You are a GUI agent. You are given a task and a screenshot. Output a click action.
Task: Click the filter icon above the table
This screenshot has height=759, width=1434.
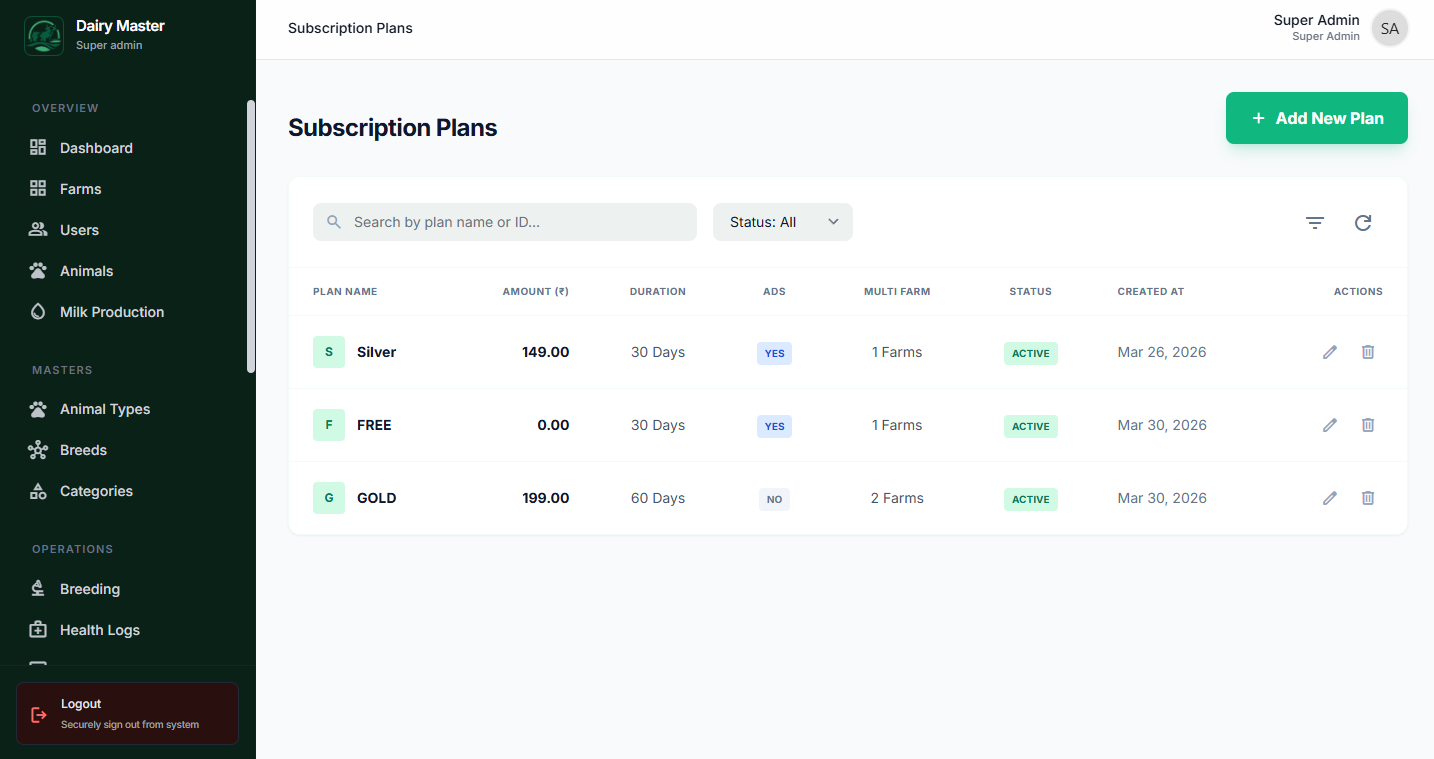point(1314,222)
